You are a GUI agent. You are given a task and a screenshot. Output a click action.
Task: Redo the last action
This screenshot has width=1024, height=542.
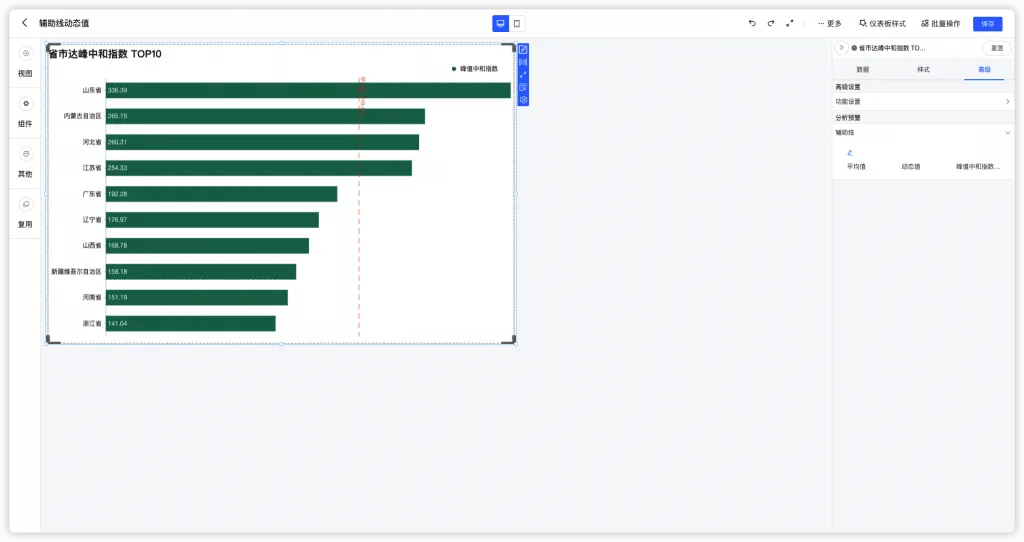pos(771,24)
